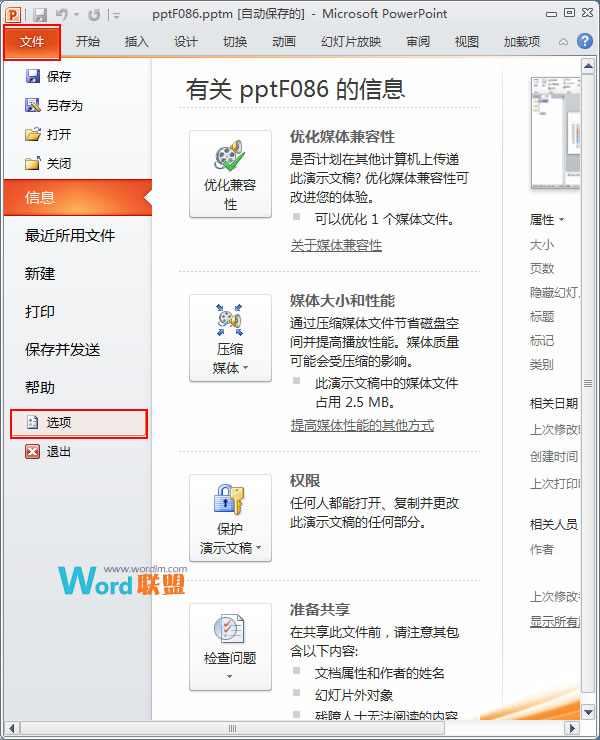Open the 保护演示文稿 protect presentation dropdown
The image size is (600, 740).
tap(230, 518)
